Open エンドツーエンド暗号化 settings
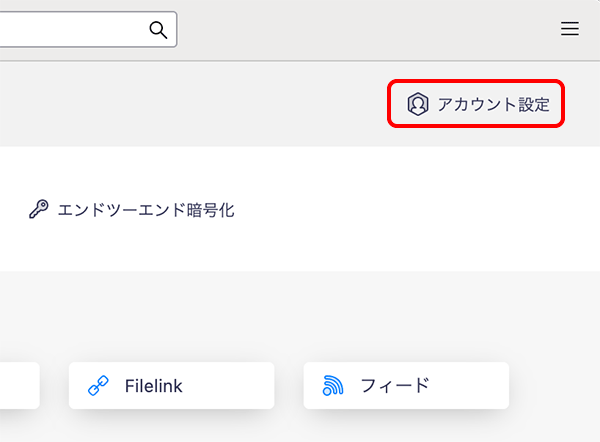Image resolution: width=600 pixels, height=442 pixels. pos(132,211)
